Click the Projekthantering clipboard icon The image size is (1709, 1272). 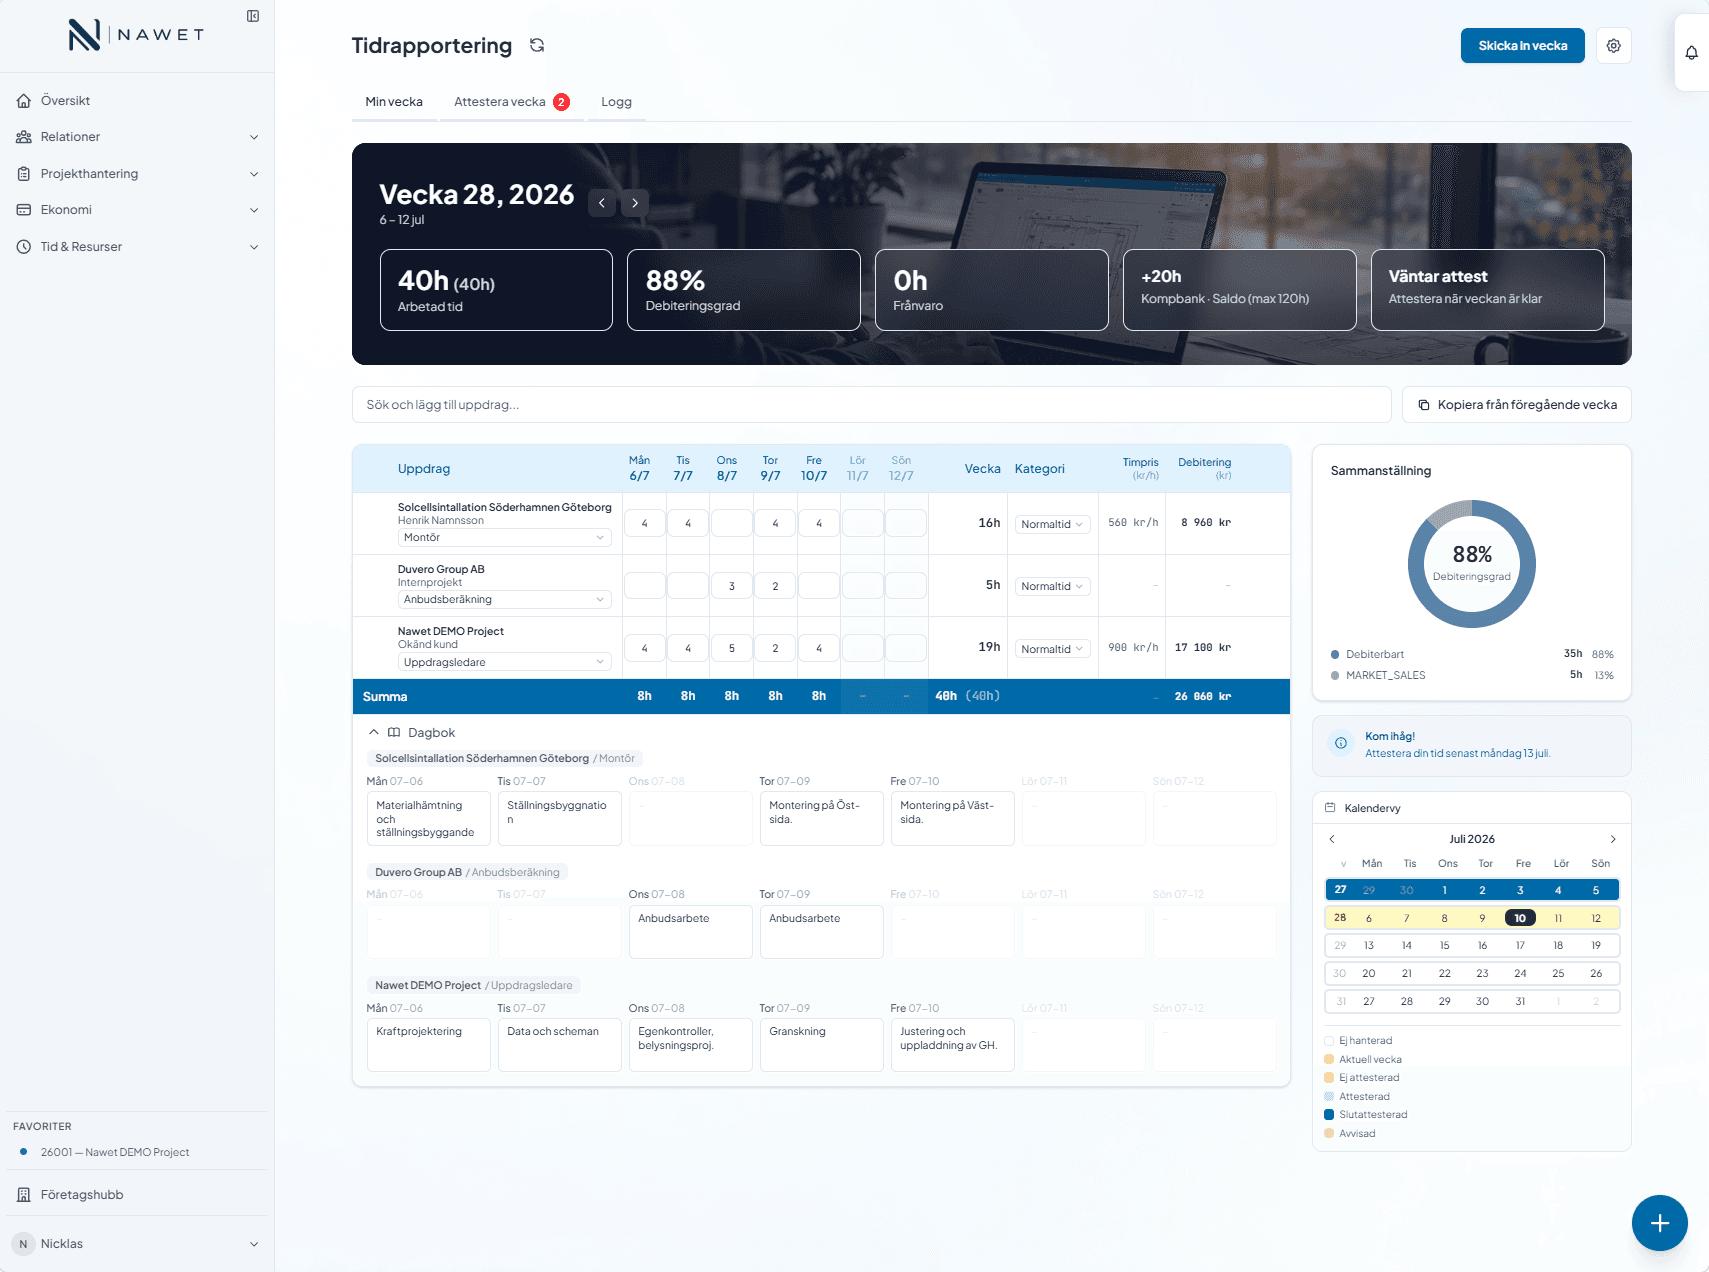click(x=24, y=174)
